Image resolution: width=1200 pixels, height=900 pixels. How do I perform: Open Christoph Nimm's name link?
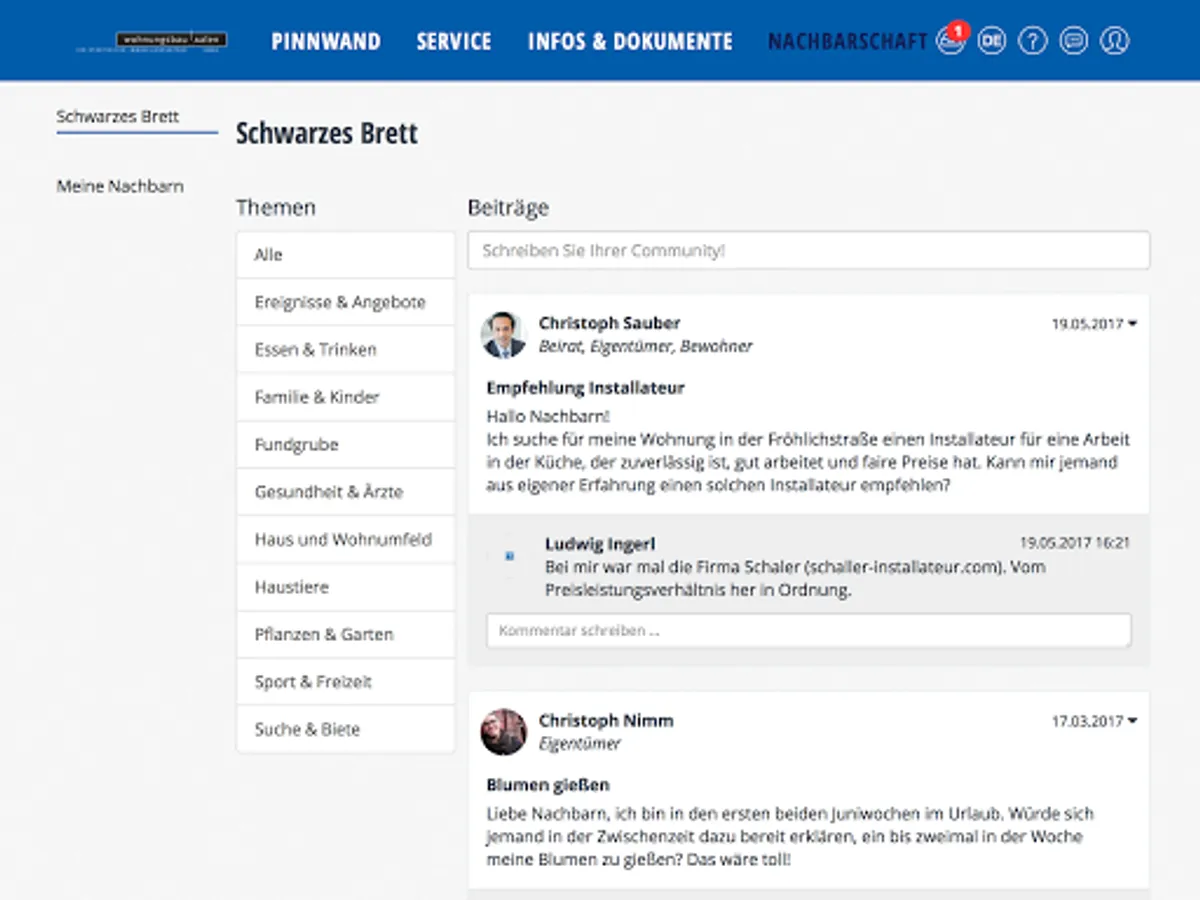[606, 721]
